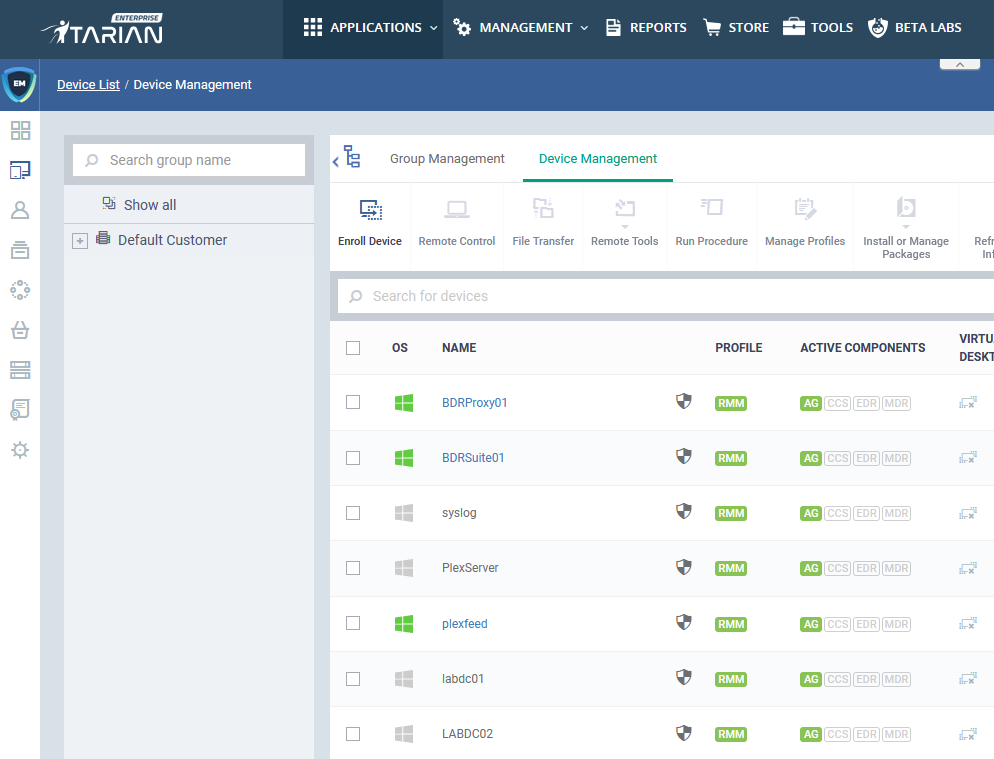The image size is (994, 759).
Task: Focus the Search group name field
Action: point(189,160)
